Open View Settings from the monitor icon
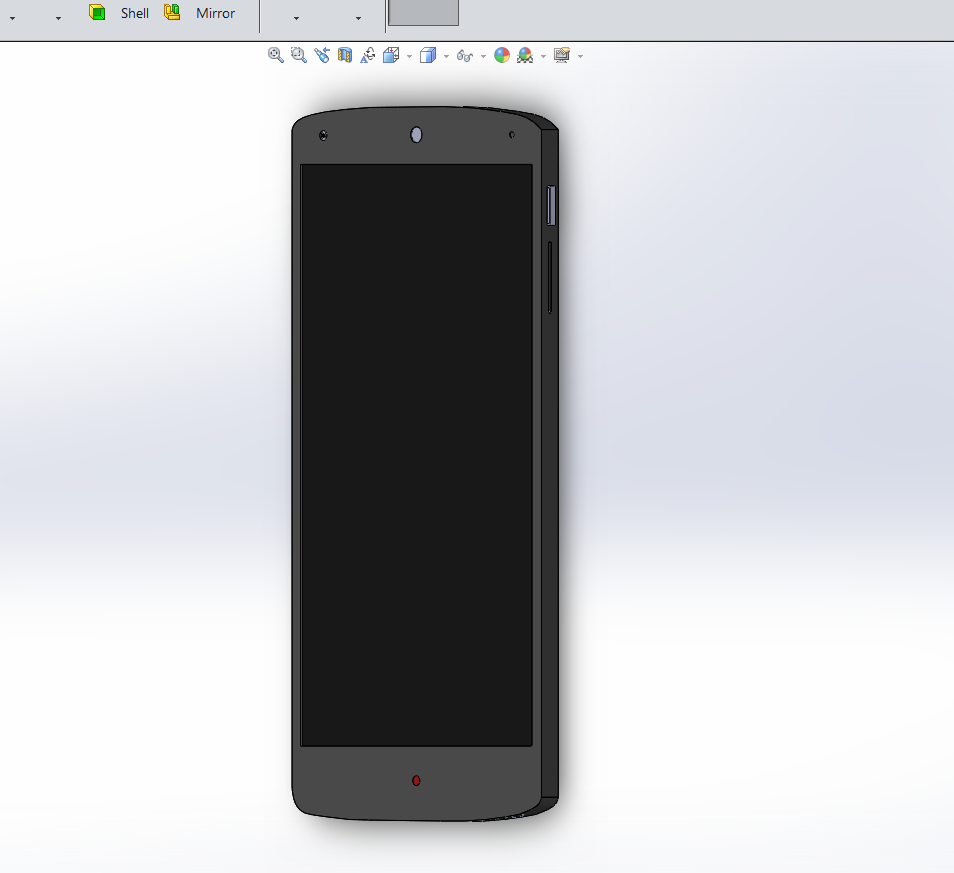The width and height of the screenshot is (954, 873). tap(561, 55)
